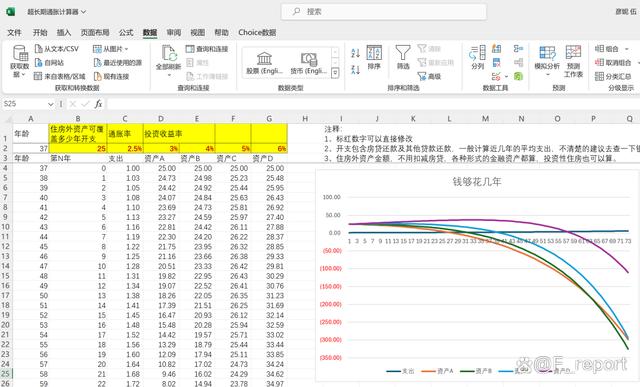Screen dimensions: 640x387
Task: Expand the Data Validation dropdown arrow
Action: [507, 76]
